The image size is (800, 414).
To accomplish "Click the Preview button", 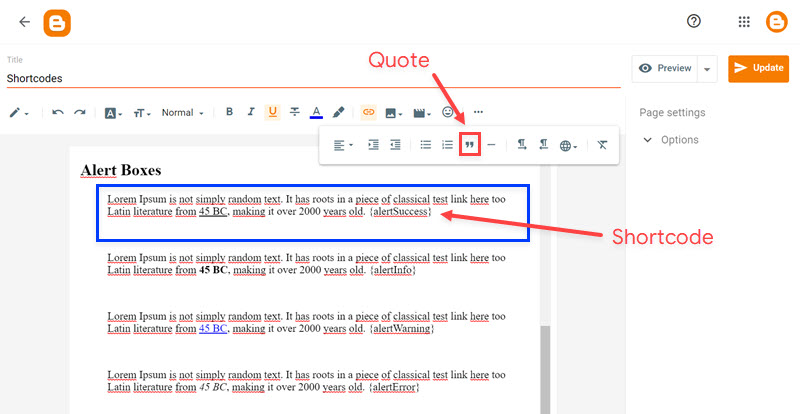I will point(666,68).
